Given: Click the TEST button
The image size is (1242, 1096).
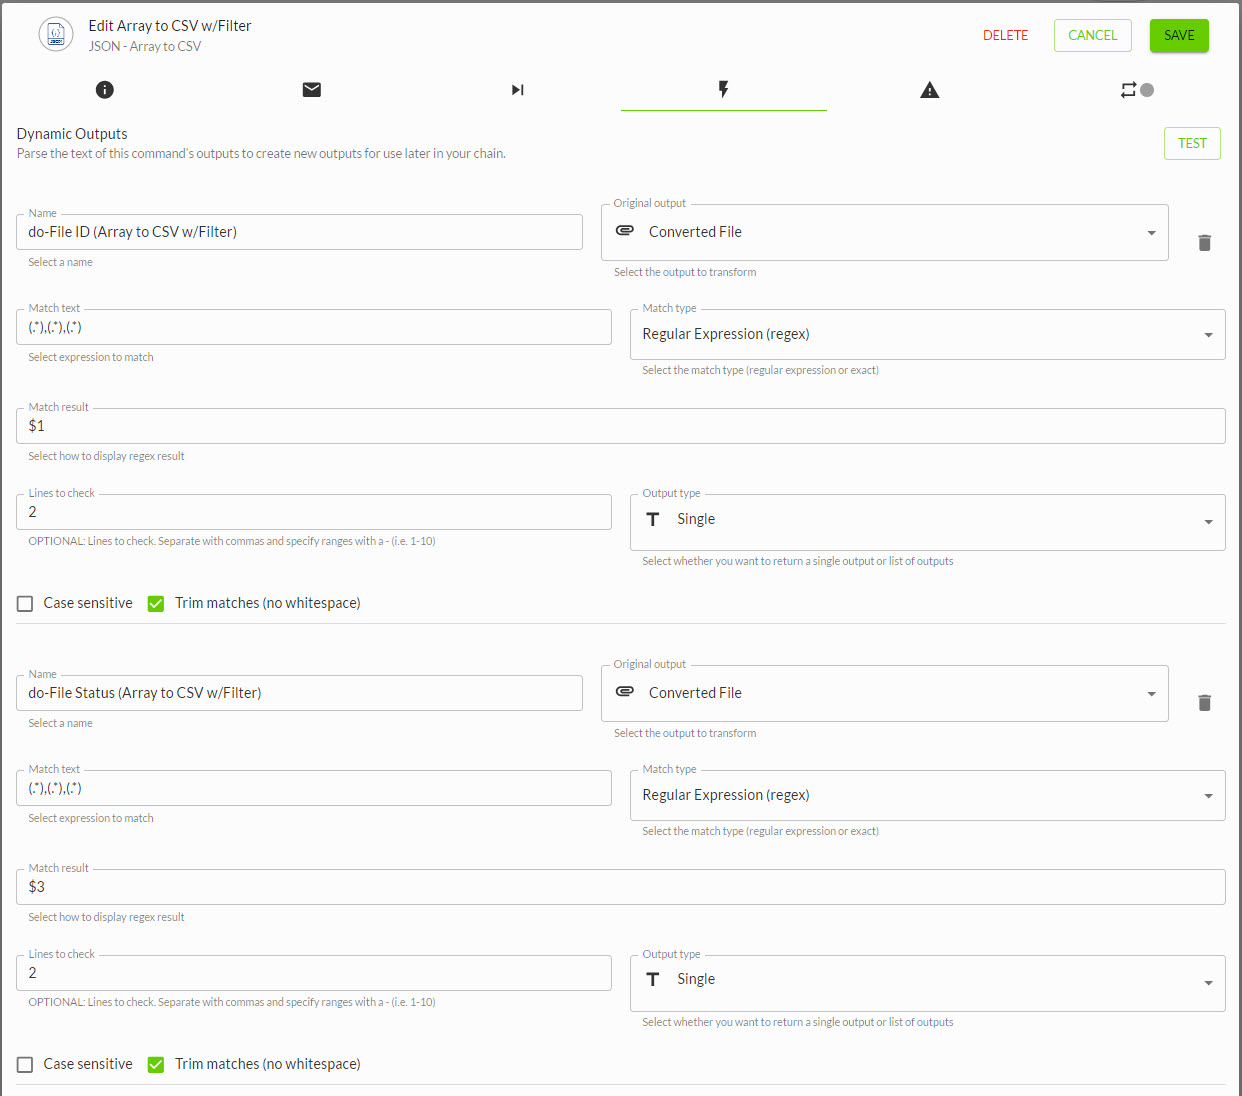Looking at the screenshot, I should (x=1191, y=143).
